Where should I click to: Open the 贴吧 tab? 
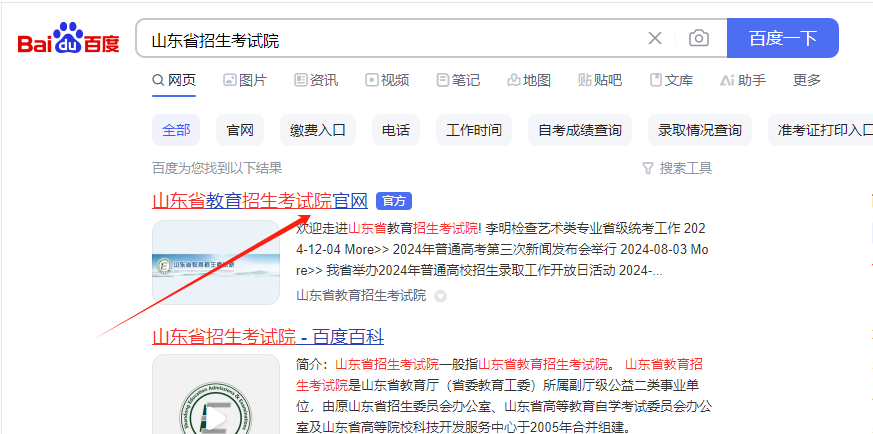600,80
